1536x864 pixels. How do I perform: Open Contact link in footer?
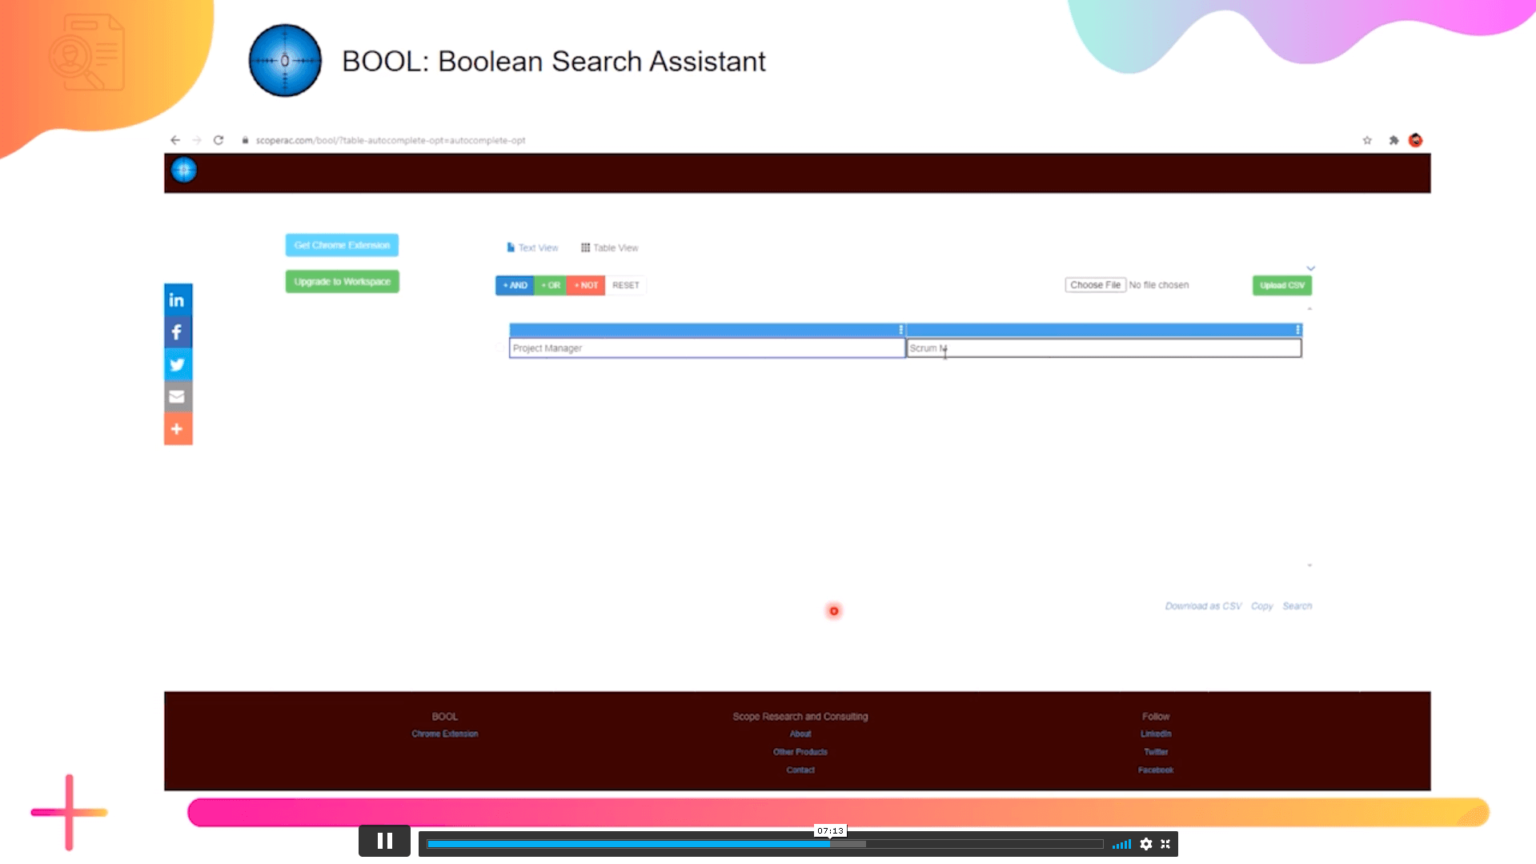coord(800,770)
